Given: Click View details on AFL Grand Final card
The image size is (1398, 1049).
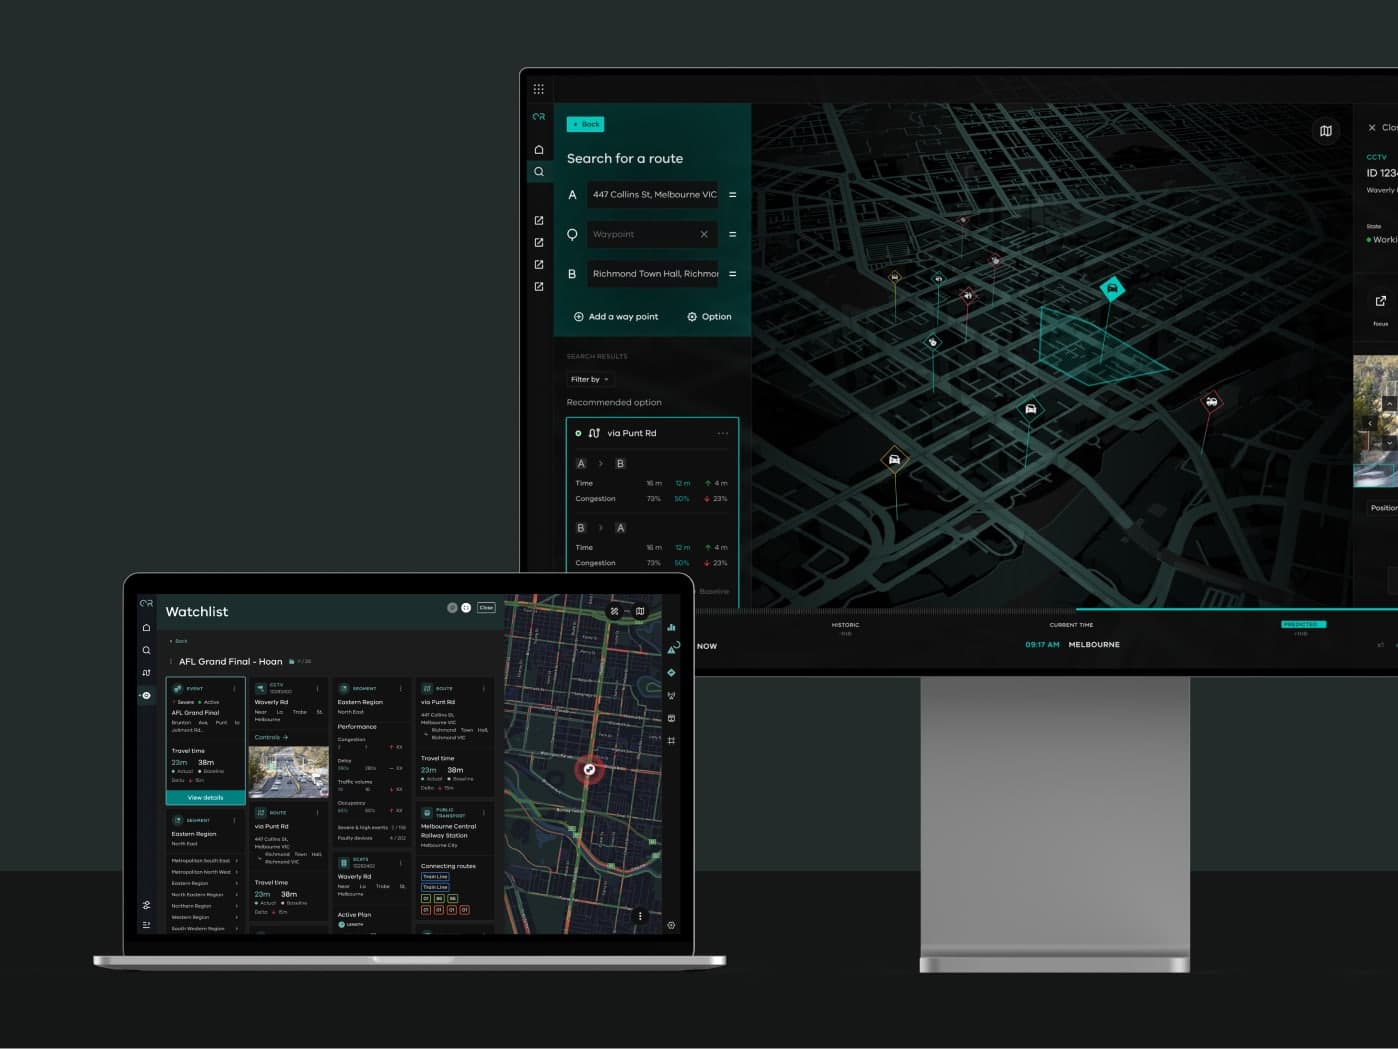Looking at the screenshot, I should coord(205,798).
